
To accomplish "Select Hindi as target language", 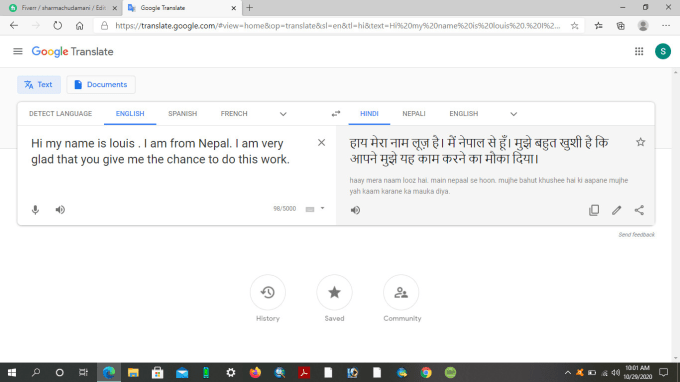I will pos(369,114).
